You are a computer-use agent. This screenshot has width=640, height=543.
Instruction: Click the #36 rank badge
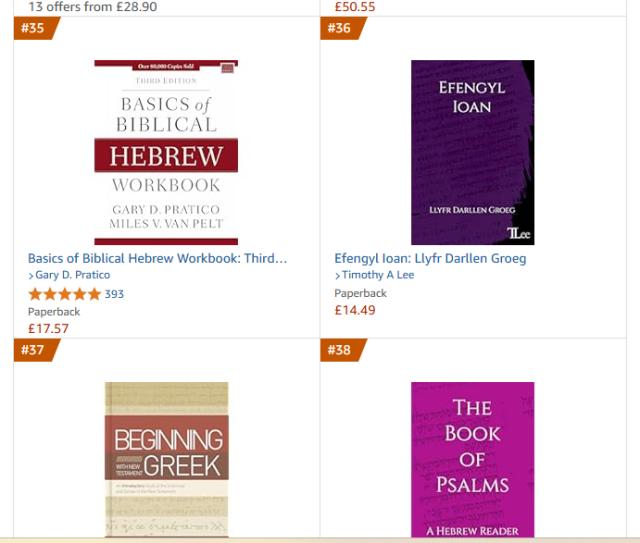click(x=342, y=28)
